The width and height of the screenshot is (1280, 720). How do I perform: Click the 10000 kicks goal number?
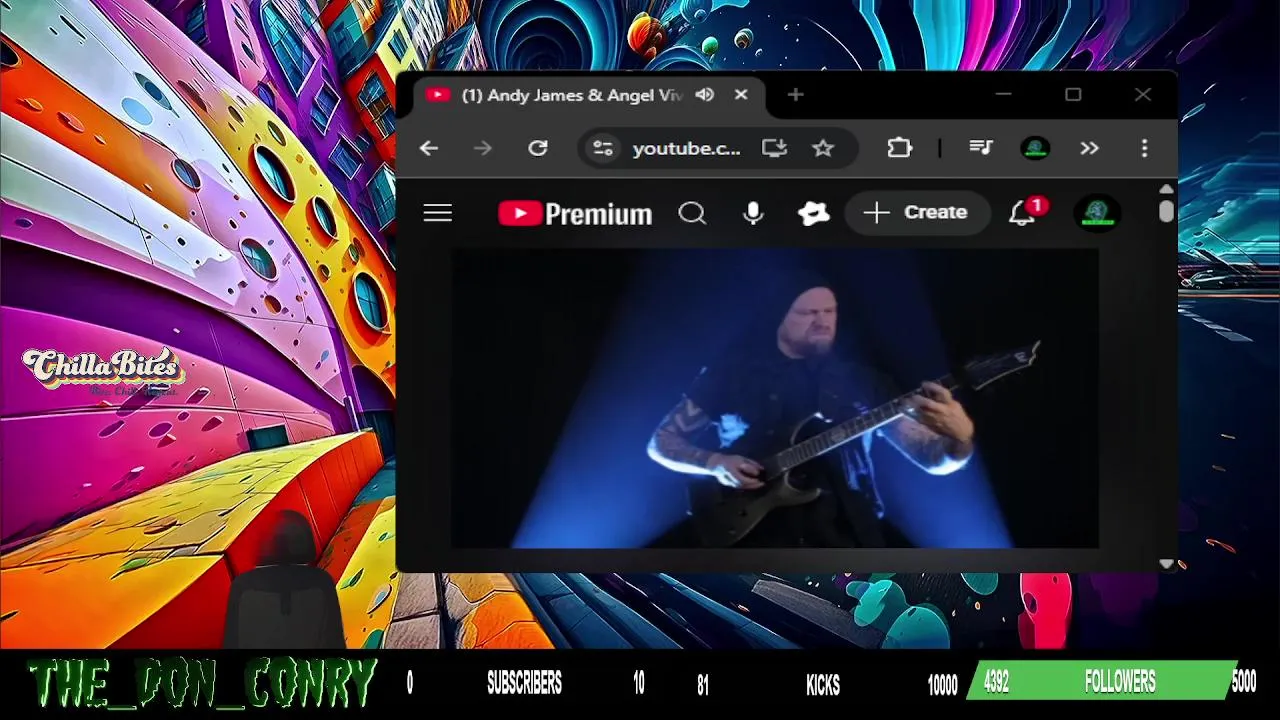[942, 685]
